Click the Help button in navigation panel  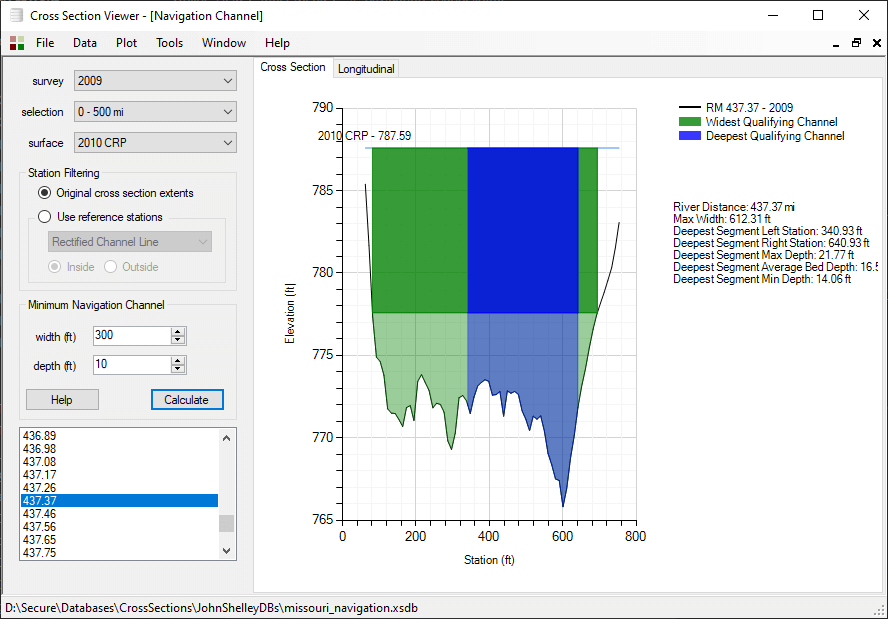62,400
